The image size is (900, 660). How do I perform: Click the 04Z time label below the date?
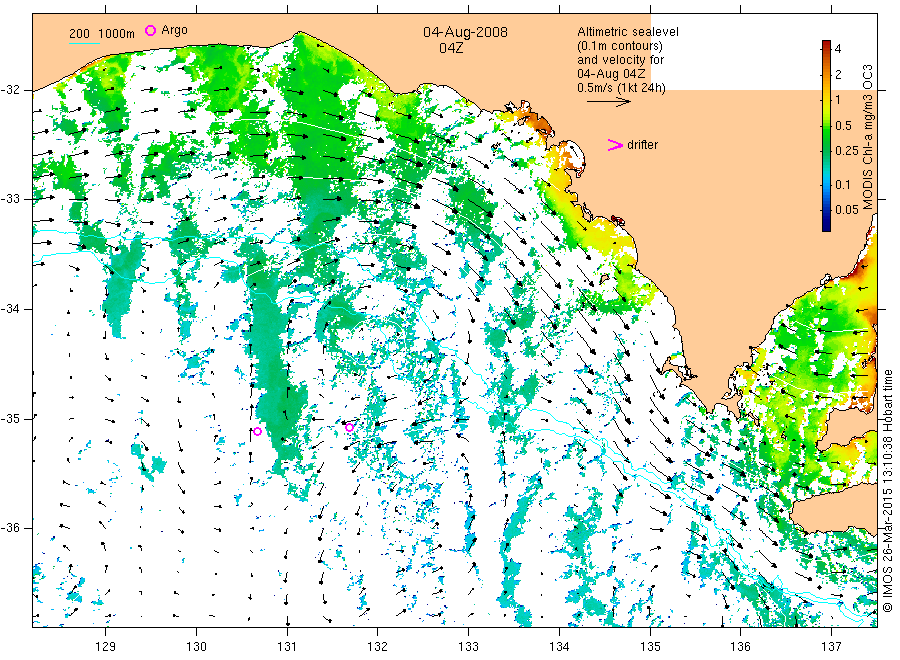pos(450,47)
